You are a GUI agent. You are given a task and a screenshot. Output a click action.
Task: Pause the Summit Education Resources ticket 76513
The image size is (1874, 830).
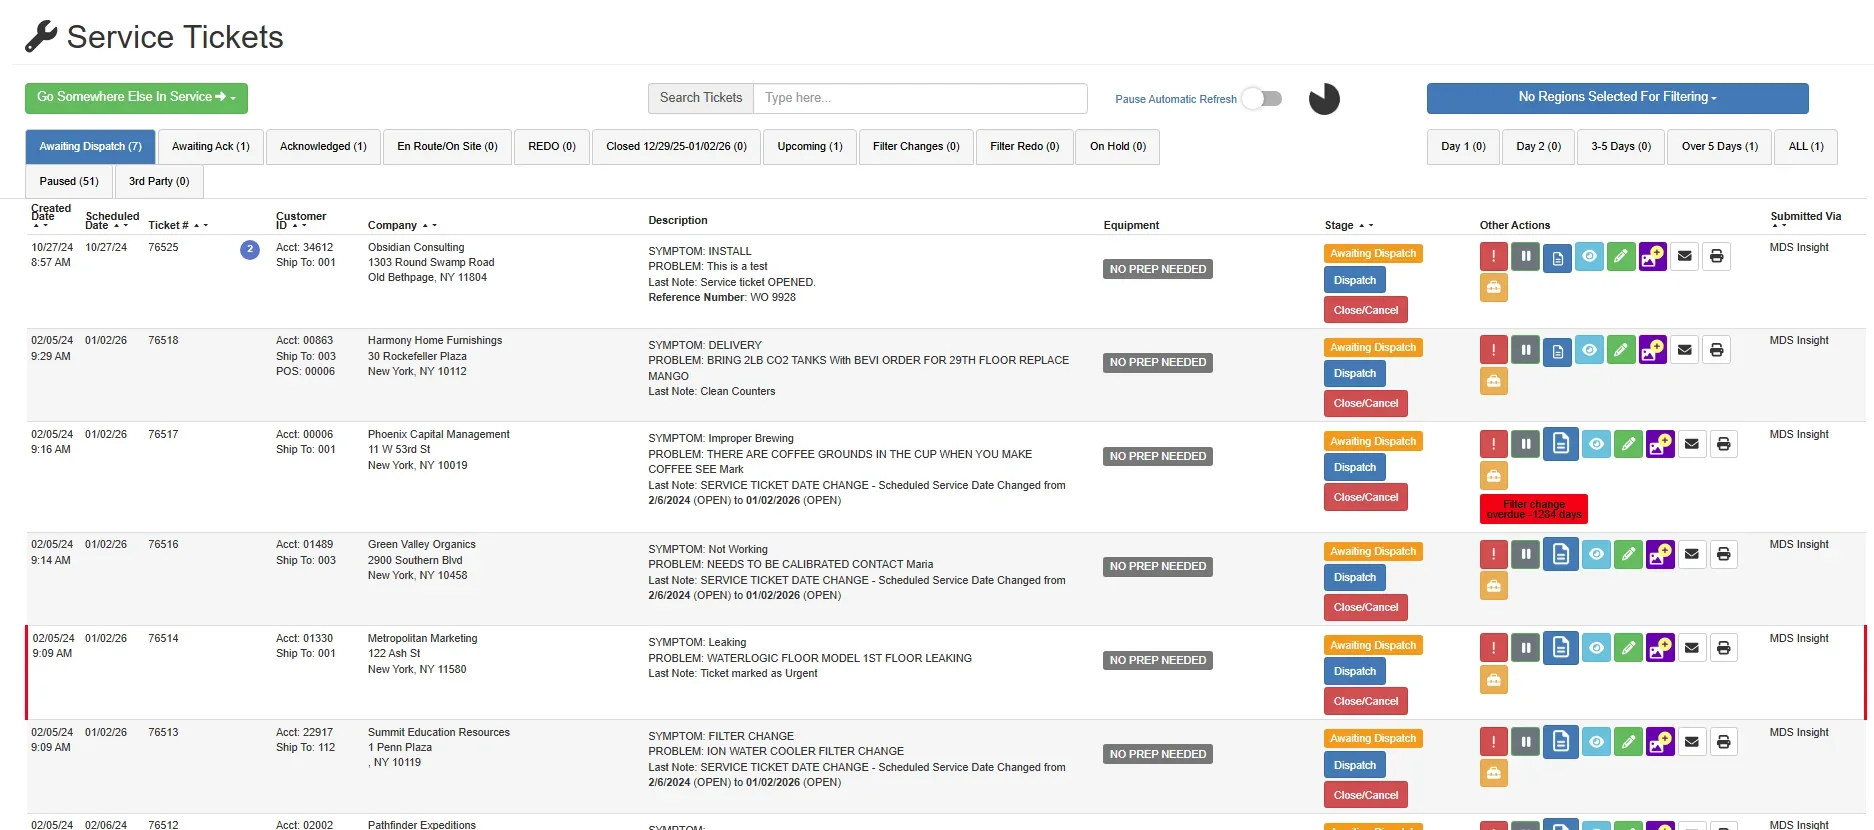point(1525,742)
